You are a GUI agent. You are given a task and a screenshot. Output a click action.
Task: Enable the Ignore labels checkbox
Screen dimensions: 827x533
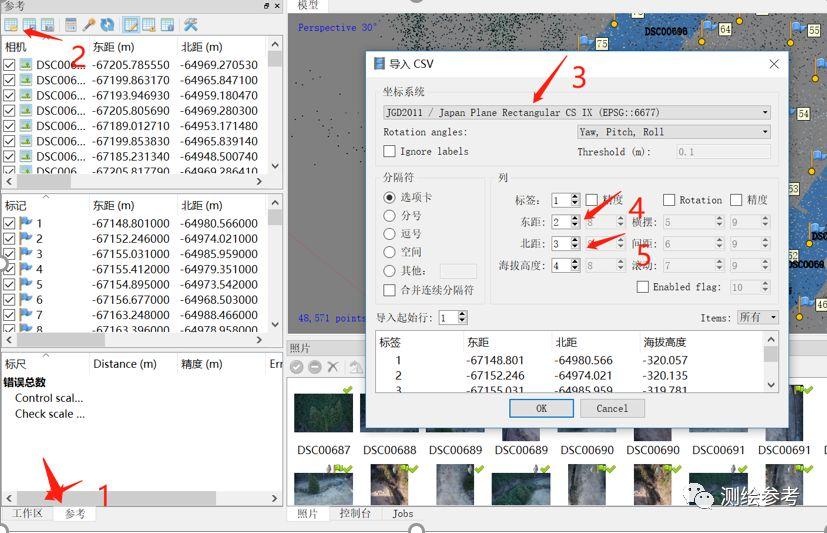pos(389,151)
